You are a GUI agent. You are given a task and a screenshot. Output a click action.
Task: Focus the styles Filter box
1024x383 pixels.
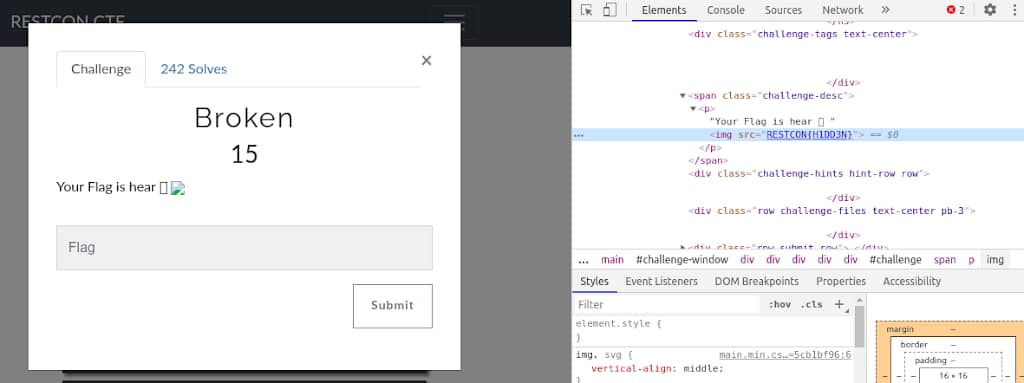[667, 305]
